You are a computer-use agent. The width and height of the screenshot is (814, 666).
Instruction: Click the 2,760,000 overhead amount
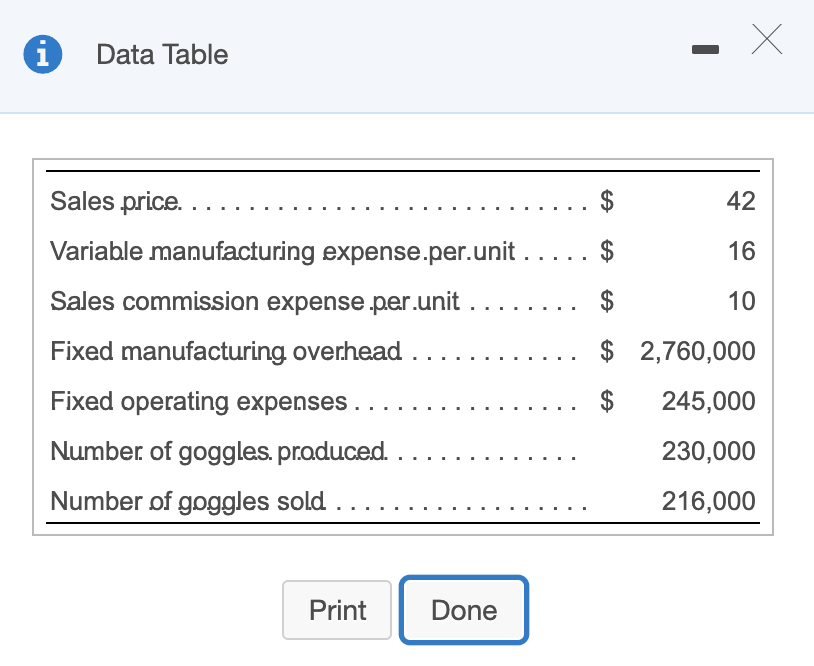[x=697, y=351]
